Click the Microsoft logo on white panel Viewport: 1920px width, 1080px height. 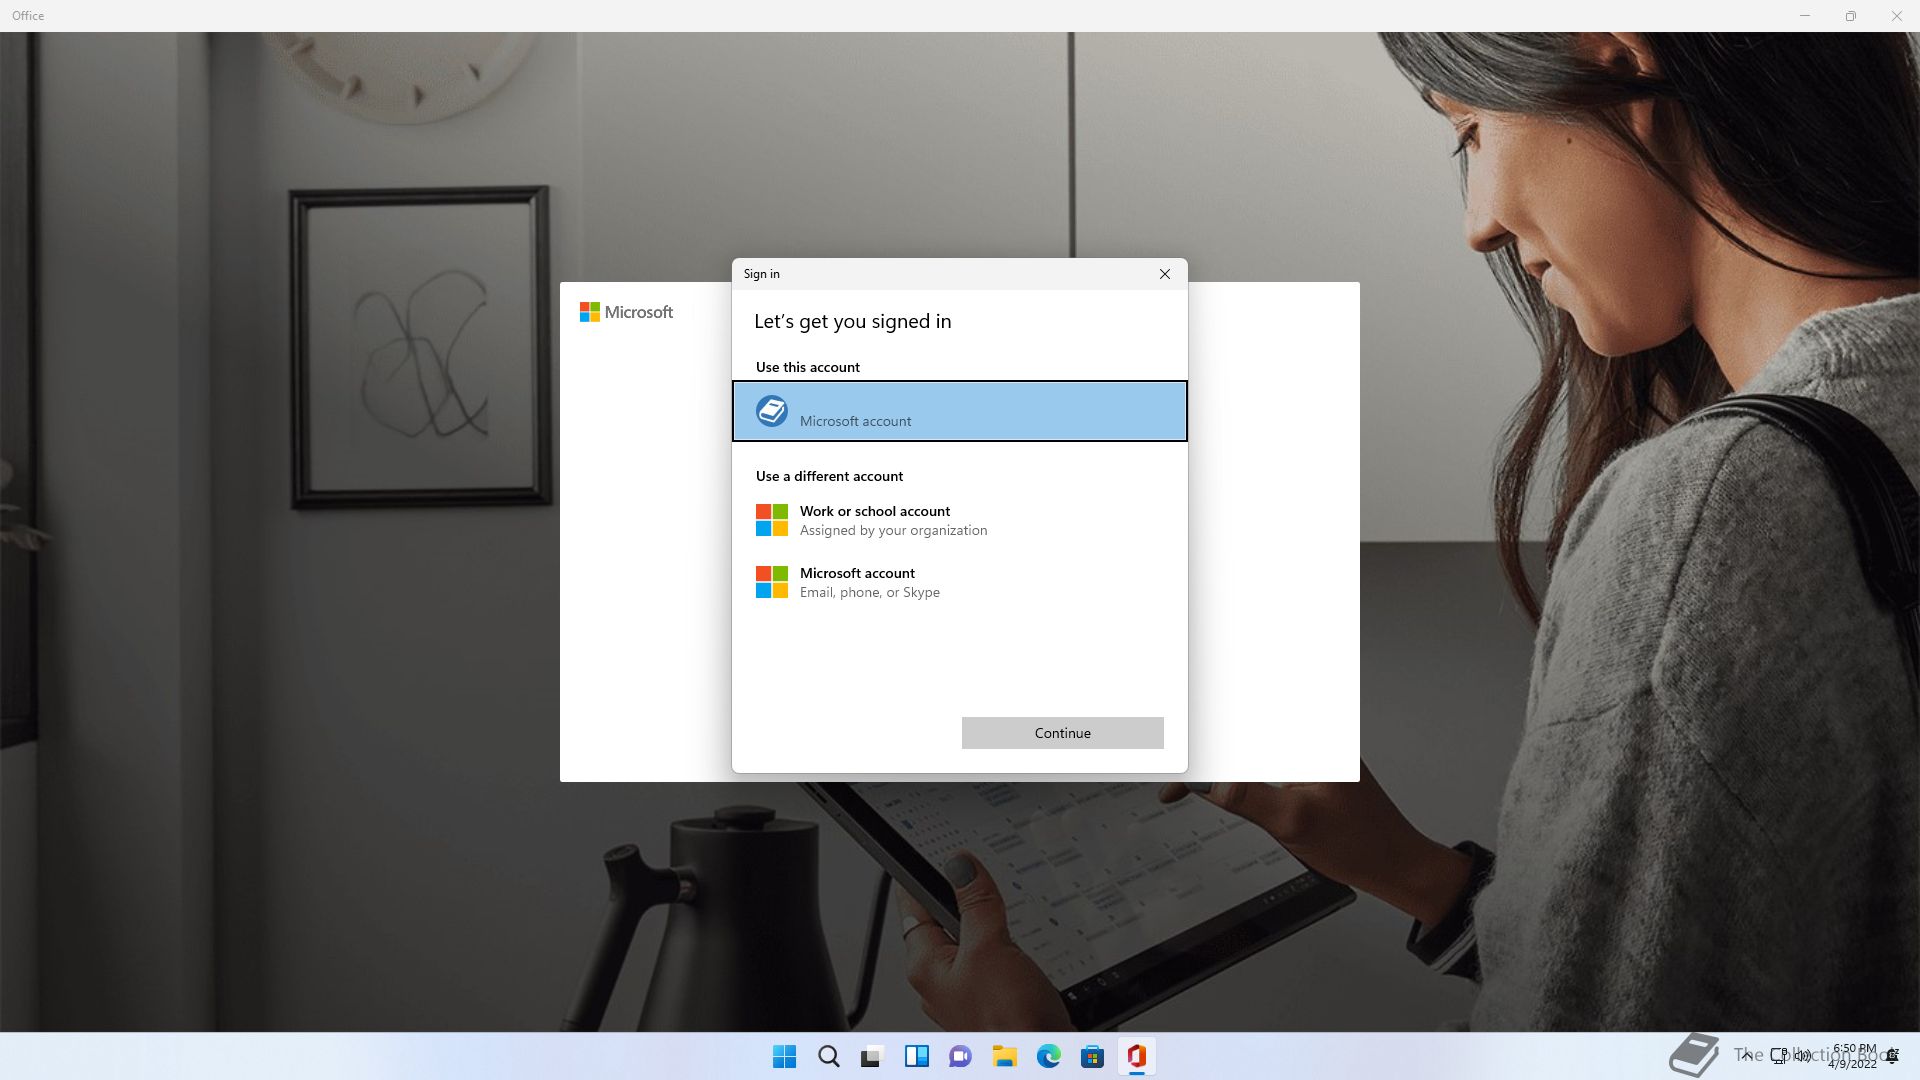click(x=627, y=312)
